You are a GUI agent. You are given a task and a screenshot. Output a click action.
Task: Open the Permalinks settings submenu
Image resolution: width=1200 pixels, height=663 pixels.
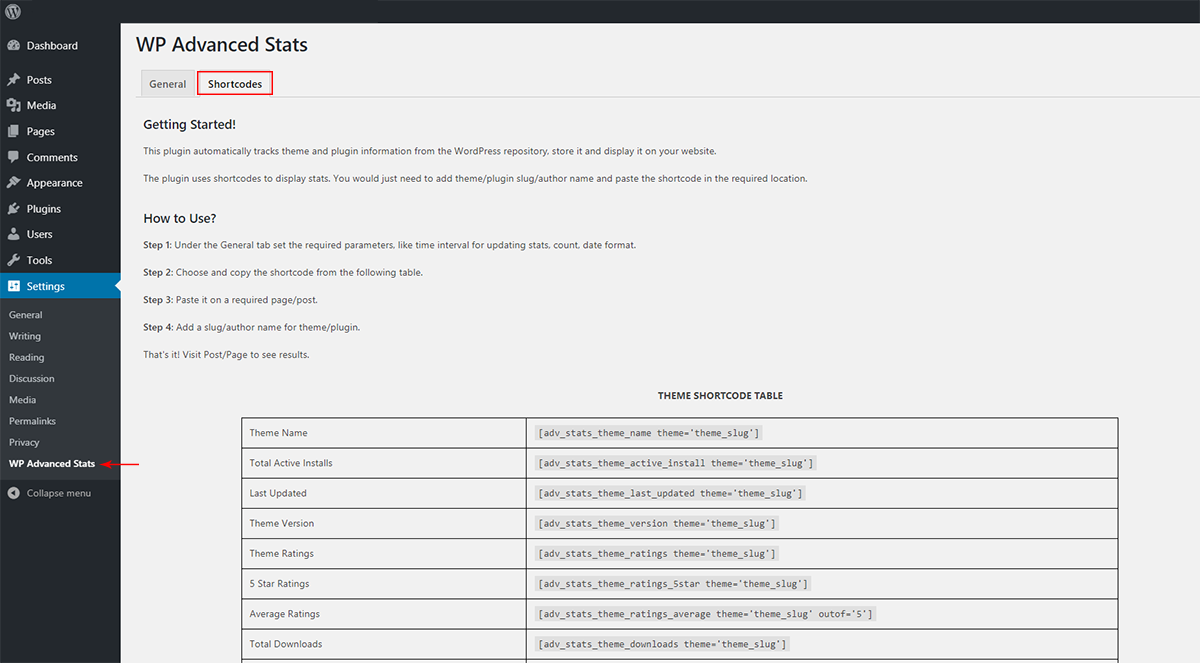[x=32, y=421]
